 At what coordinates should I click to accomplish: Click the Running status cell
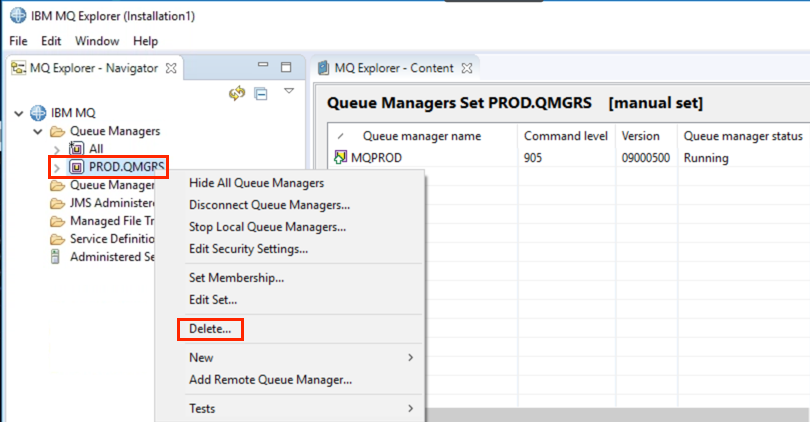pos(706,158)
